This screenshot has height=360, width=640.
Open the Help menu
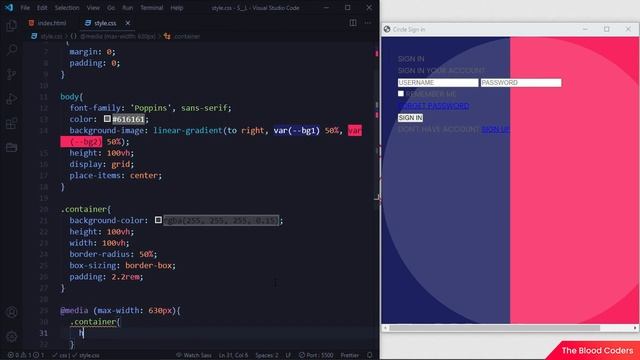pyautogui.click(x=176, y=8)
